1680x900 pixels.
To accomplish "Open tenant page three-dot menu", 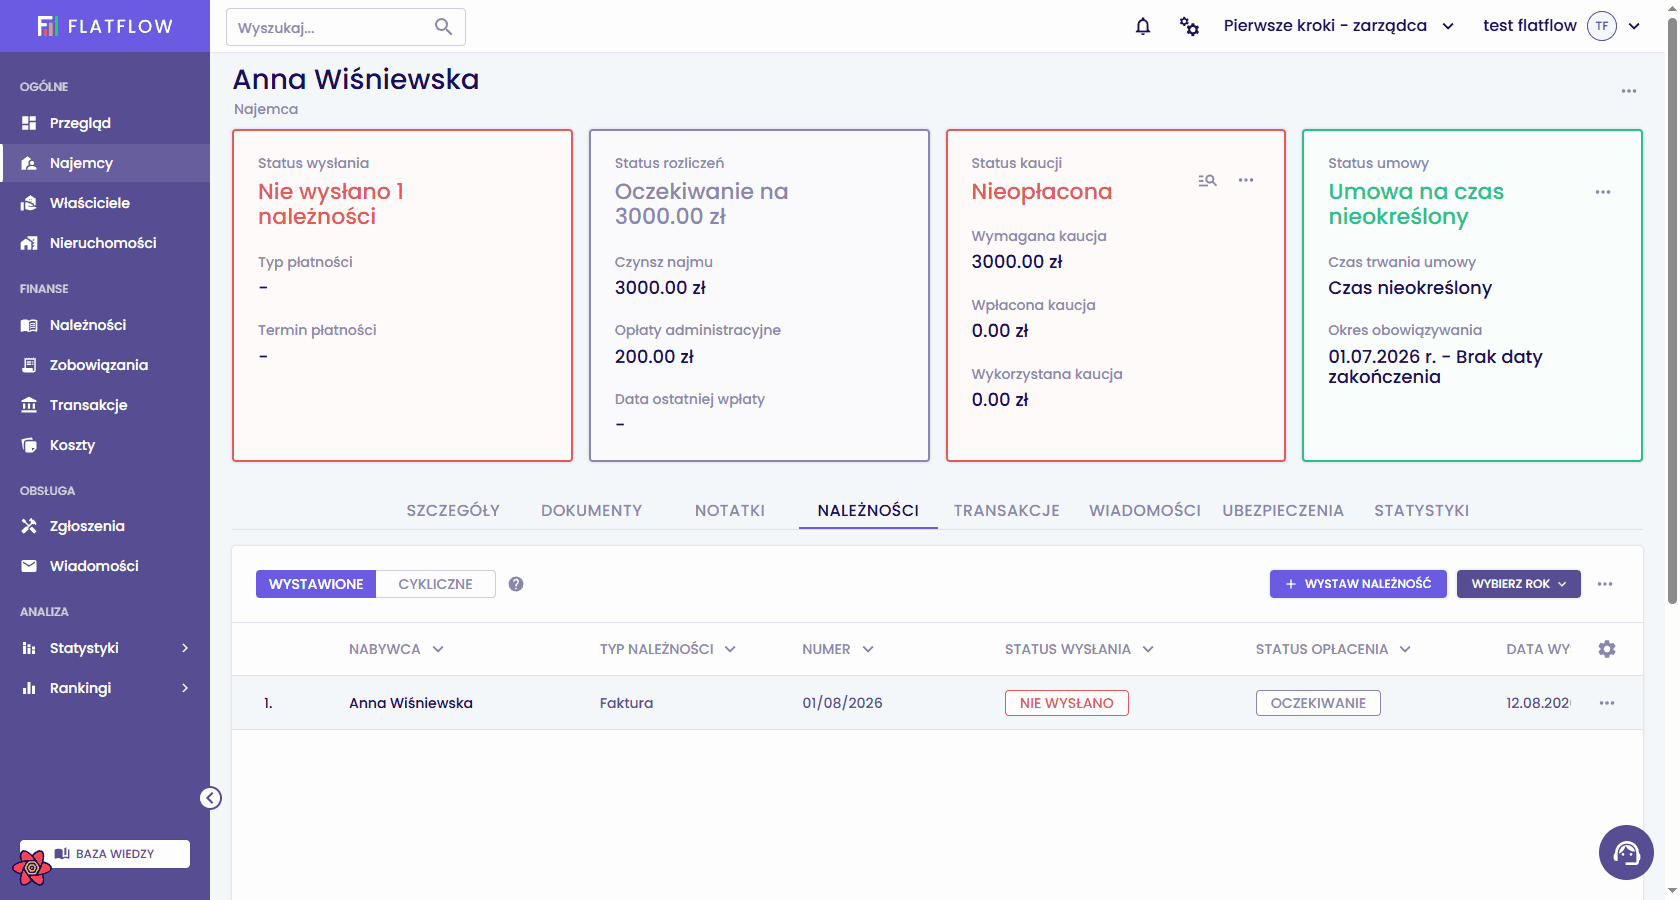I will click(1629, 91).
